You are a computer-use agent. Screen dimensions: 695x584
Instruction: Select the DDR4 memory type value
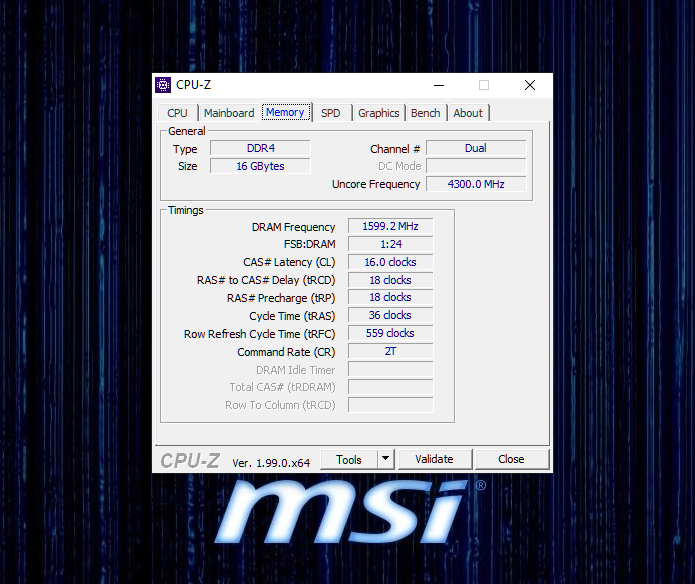pos(260,148)
